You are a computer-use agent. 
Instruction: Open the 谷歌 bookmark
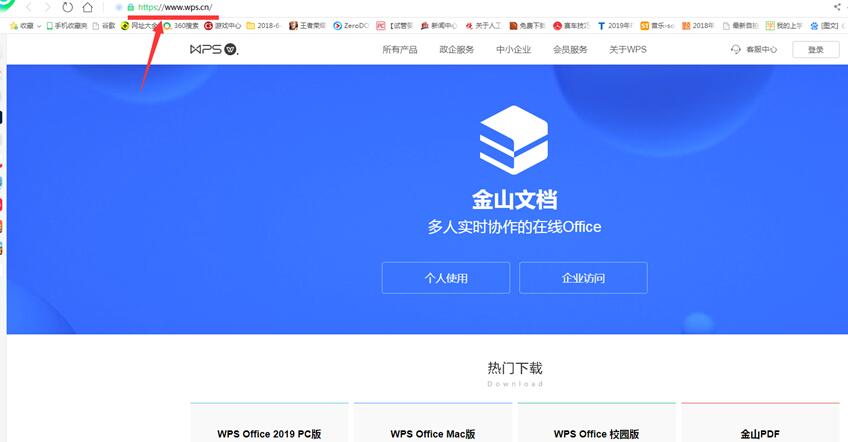click(104, 25)
